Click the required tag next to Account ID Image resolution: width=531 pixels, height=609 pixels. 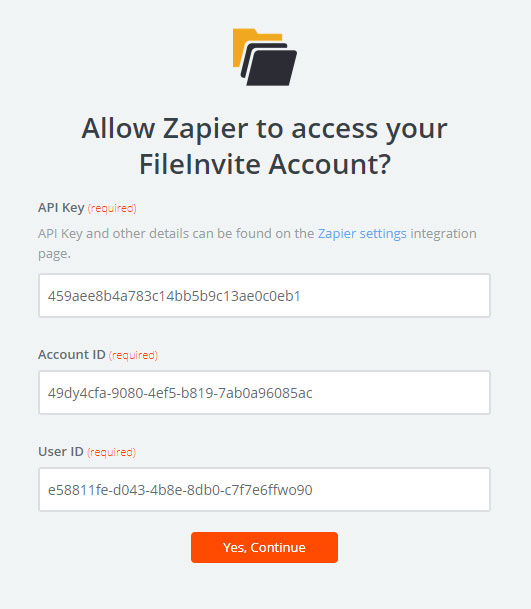(133, 355)
